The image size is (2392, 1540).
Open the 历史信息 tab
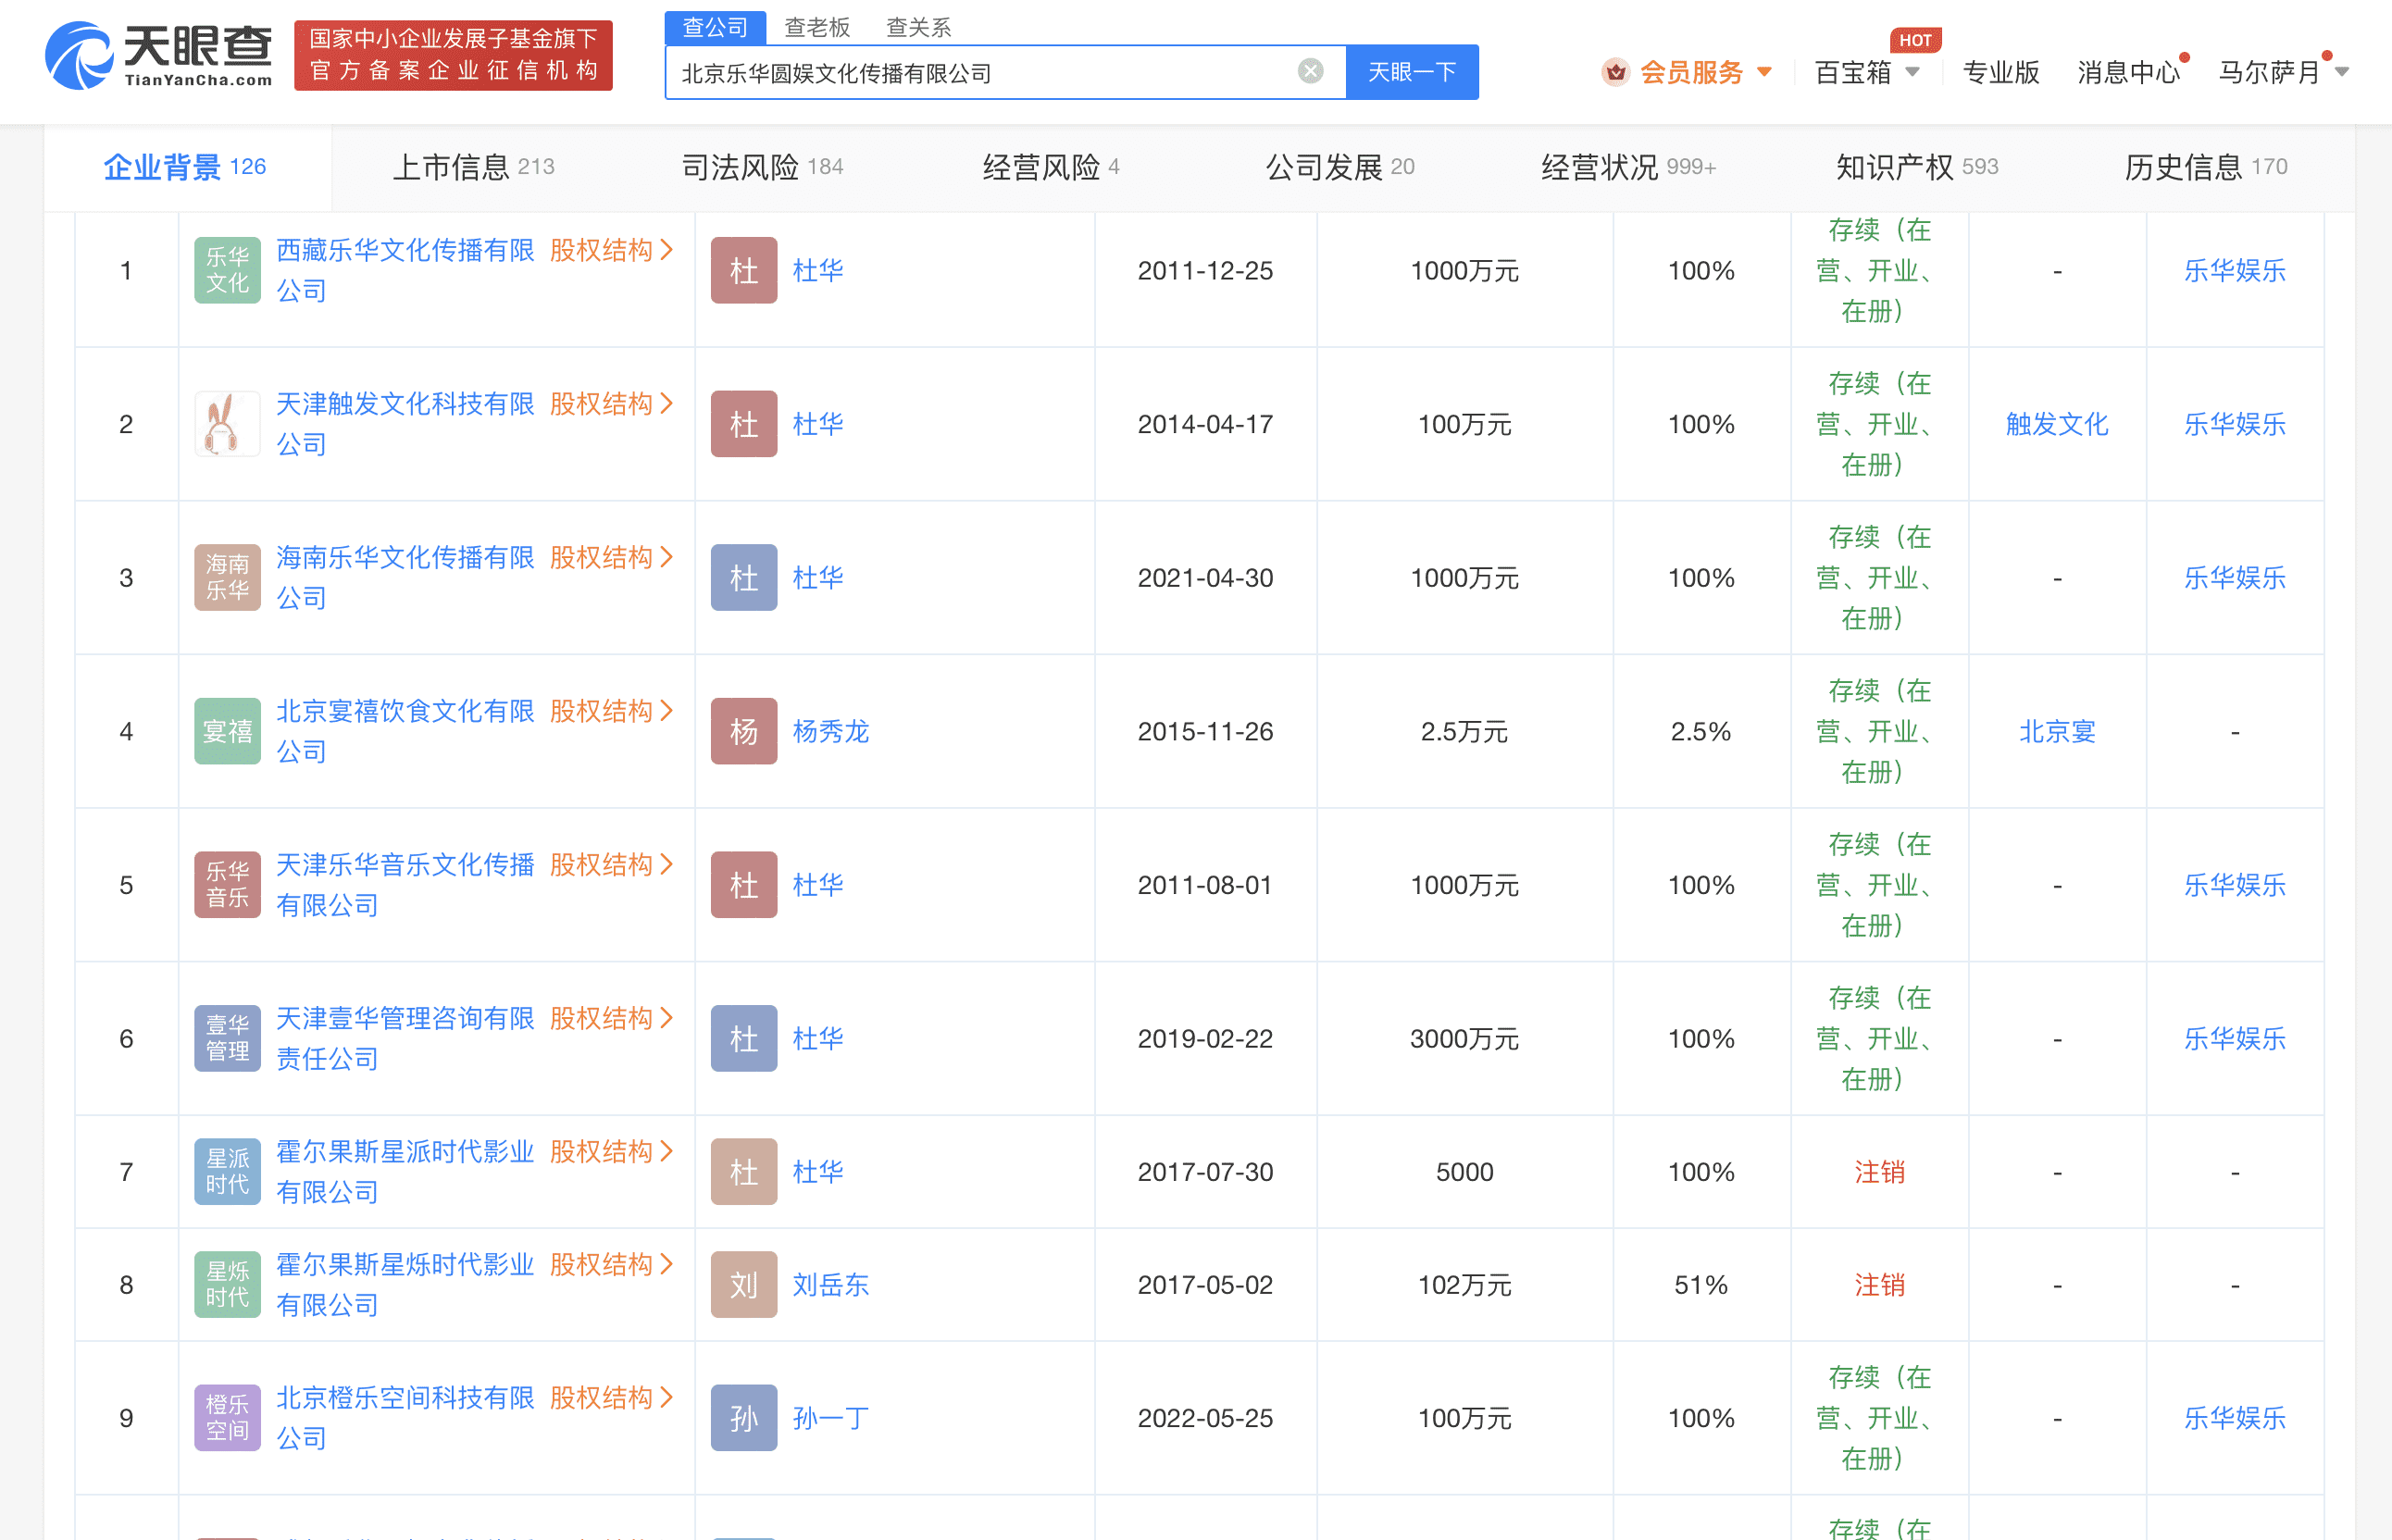pos(2205,167)
